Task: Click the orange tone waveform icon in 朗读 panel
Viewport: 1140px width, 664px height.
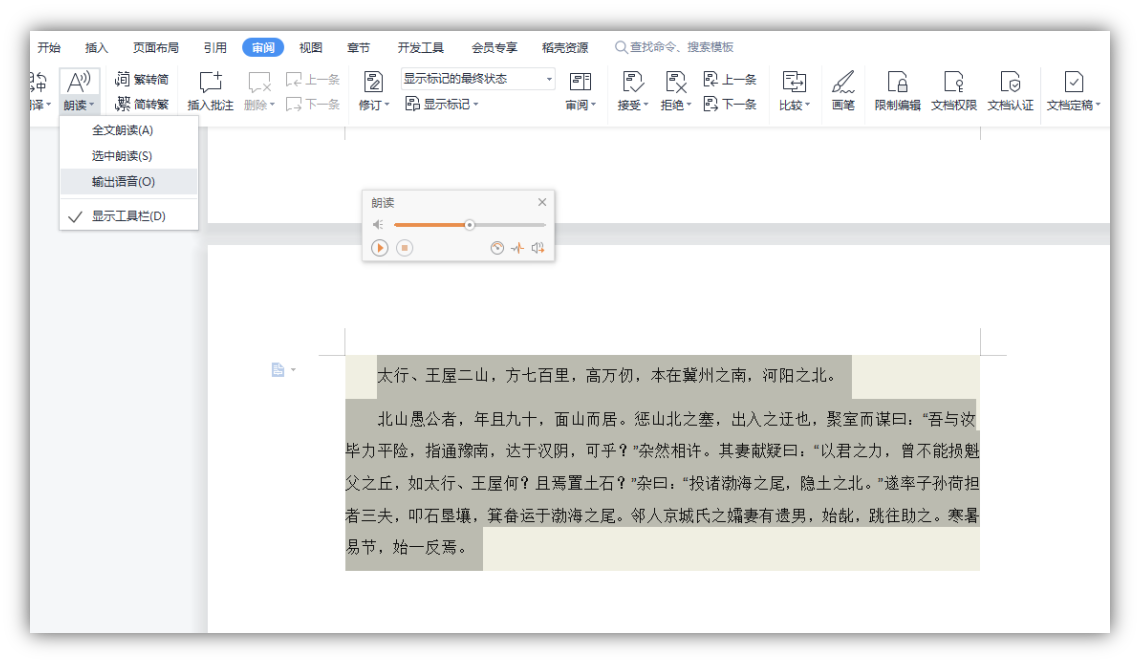Action: click(517, 248)
